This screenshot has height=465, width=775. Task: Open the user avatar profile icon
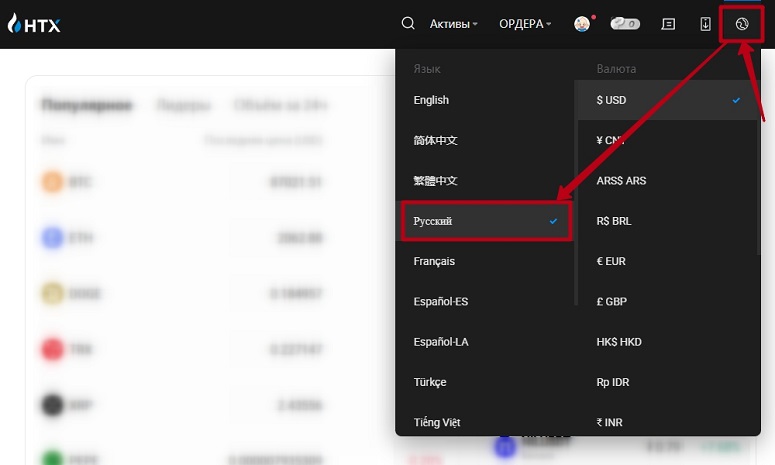click(582, 24)
